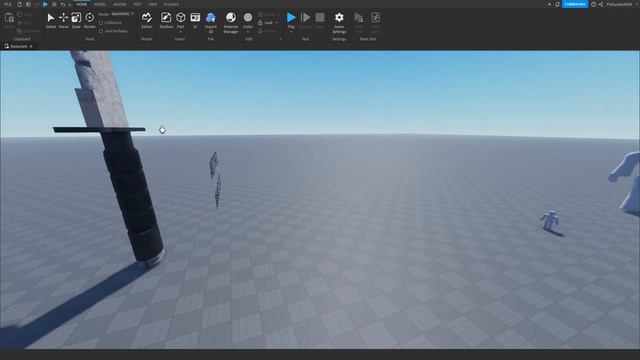Expand the Color picker dropdown arrow
This screenshot has height=360, width=640.
click(x=248, y=31)
